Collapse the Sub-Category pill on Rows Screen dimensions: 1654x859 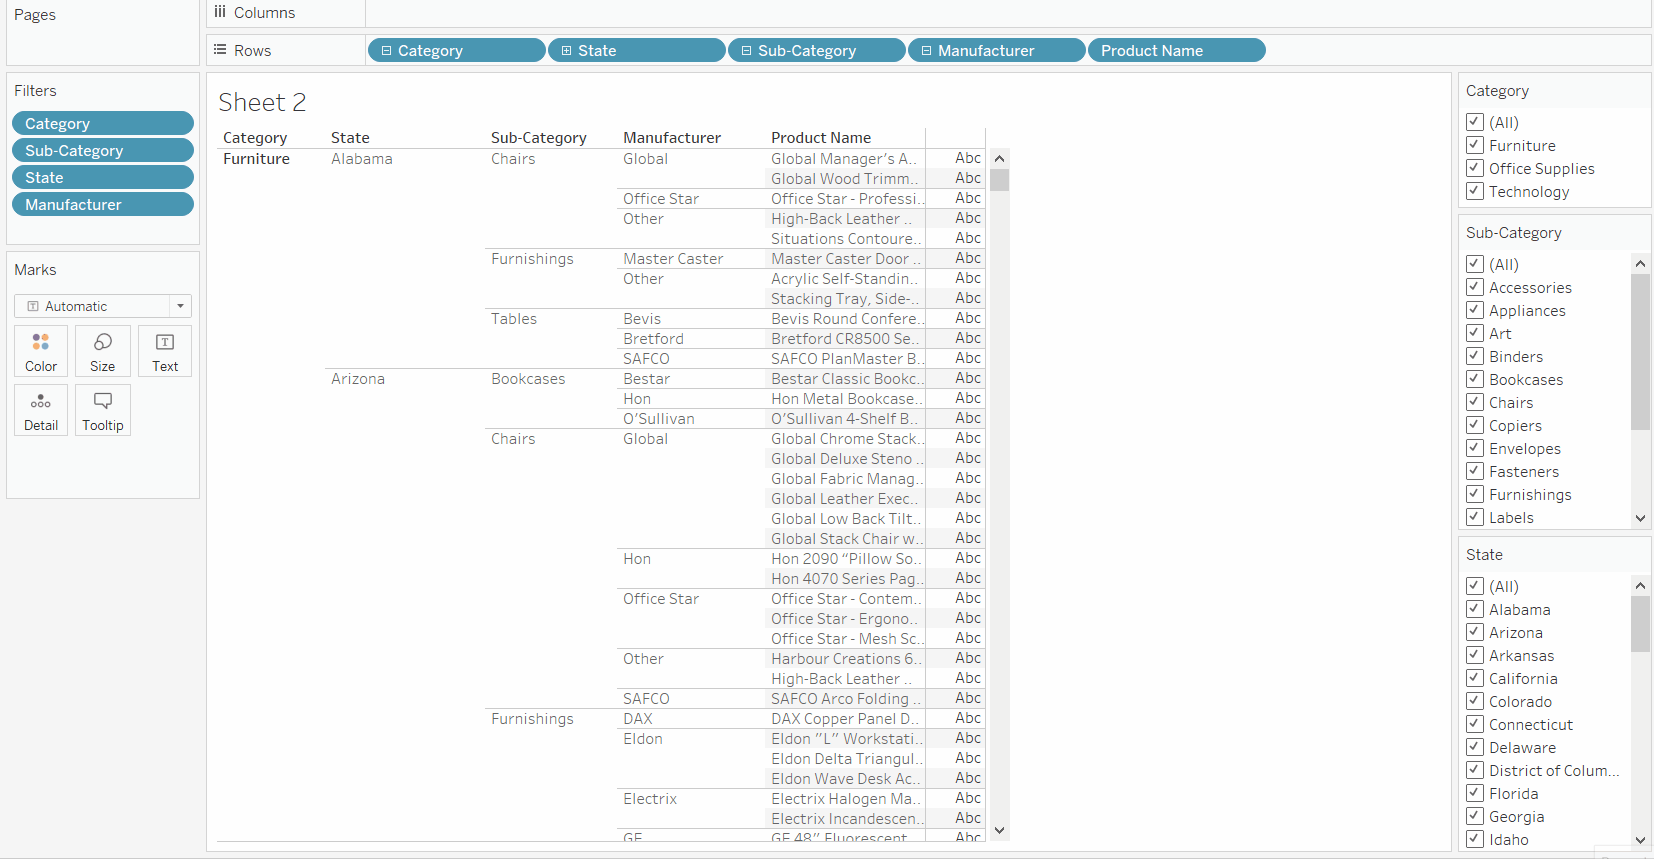[x=746, y=51]
